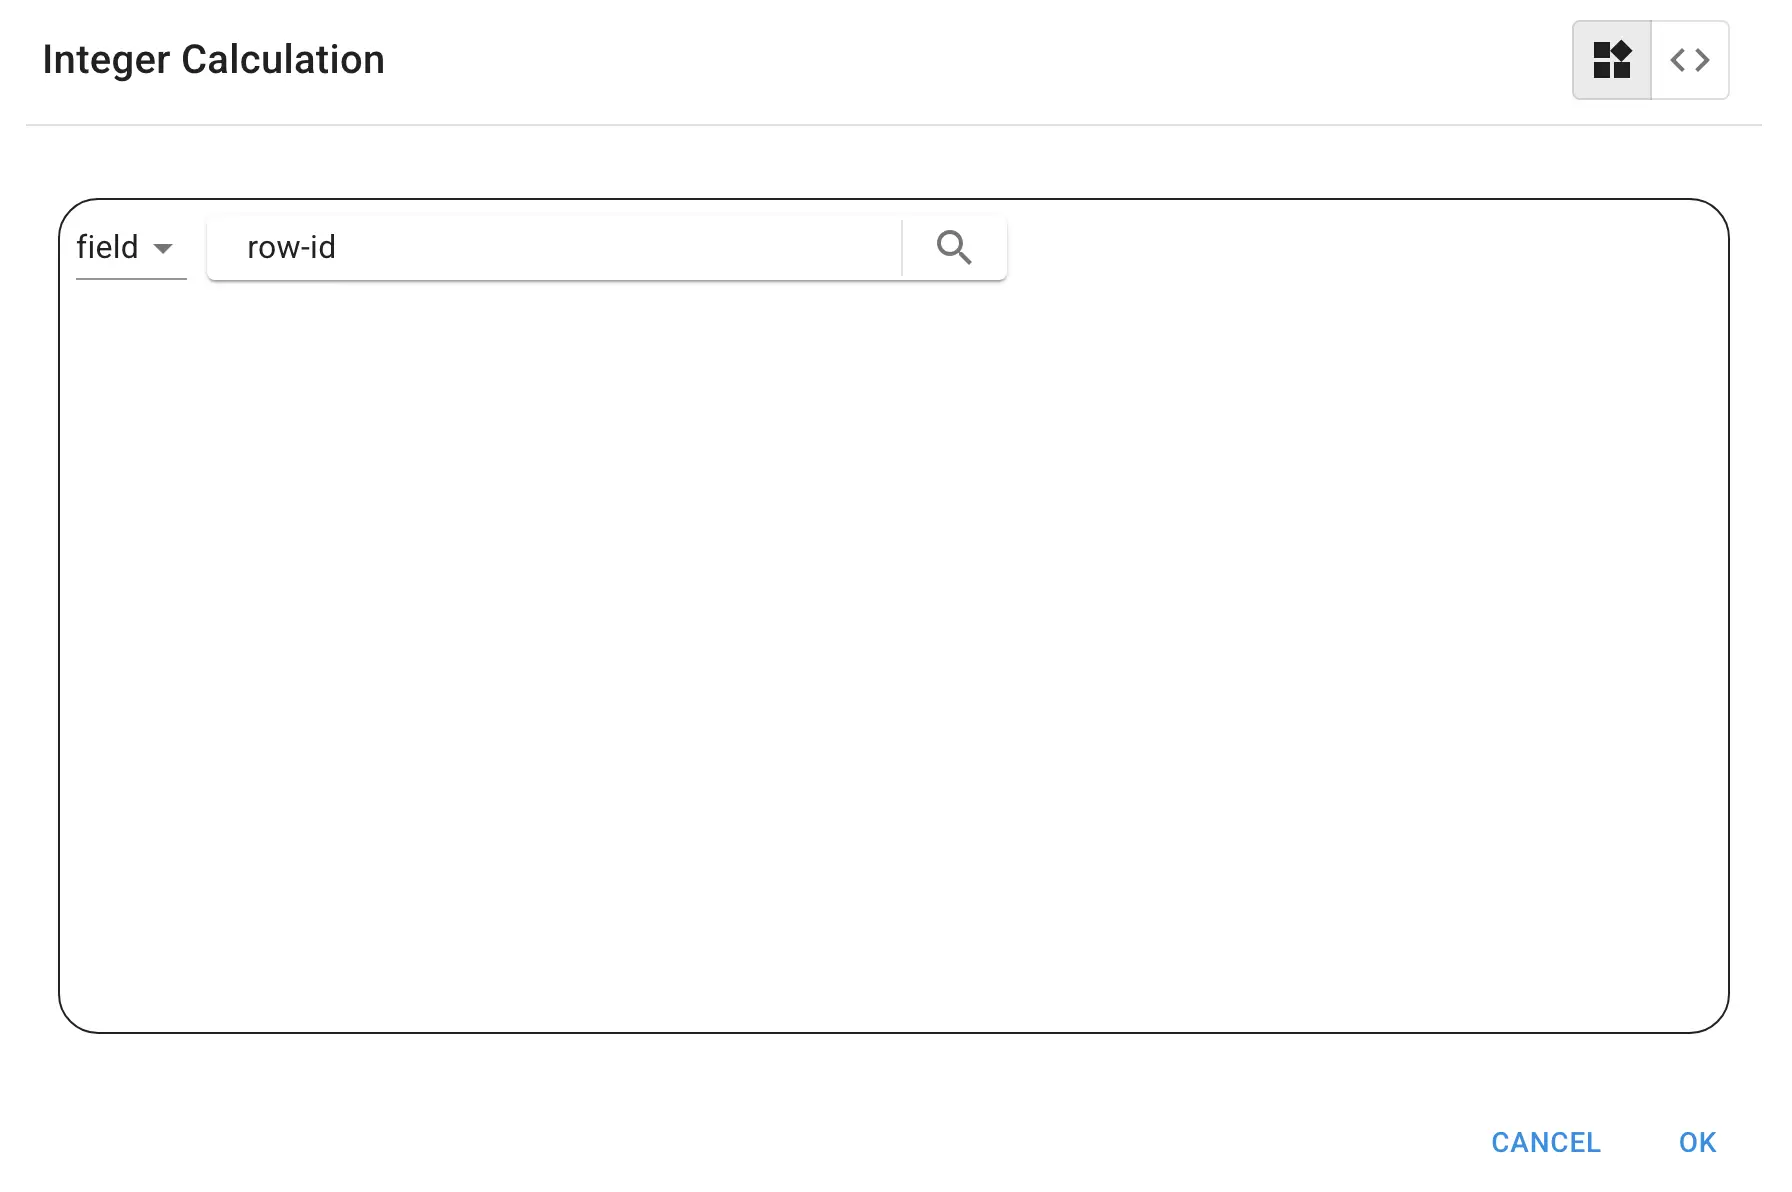Click the angle brackets code icon
Image resolution: width=1792 pixels, height=1192 pixels.
point(1690,60)
